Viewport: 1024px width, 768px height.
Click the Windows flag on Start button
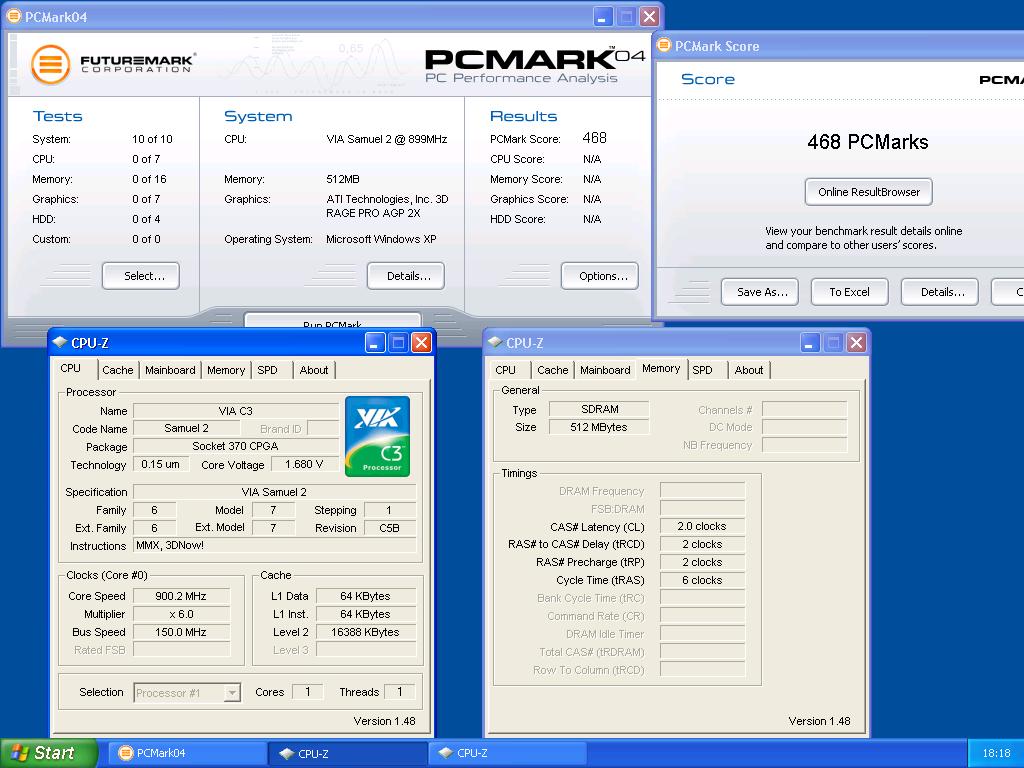[x=20, y=753]
